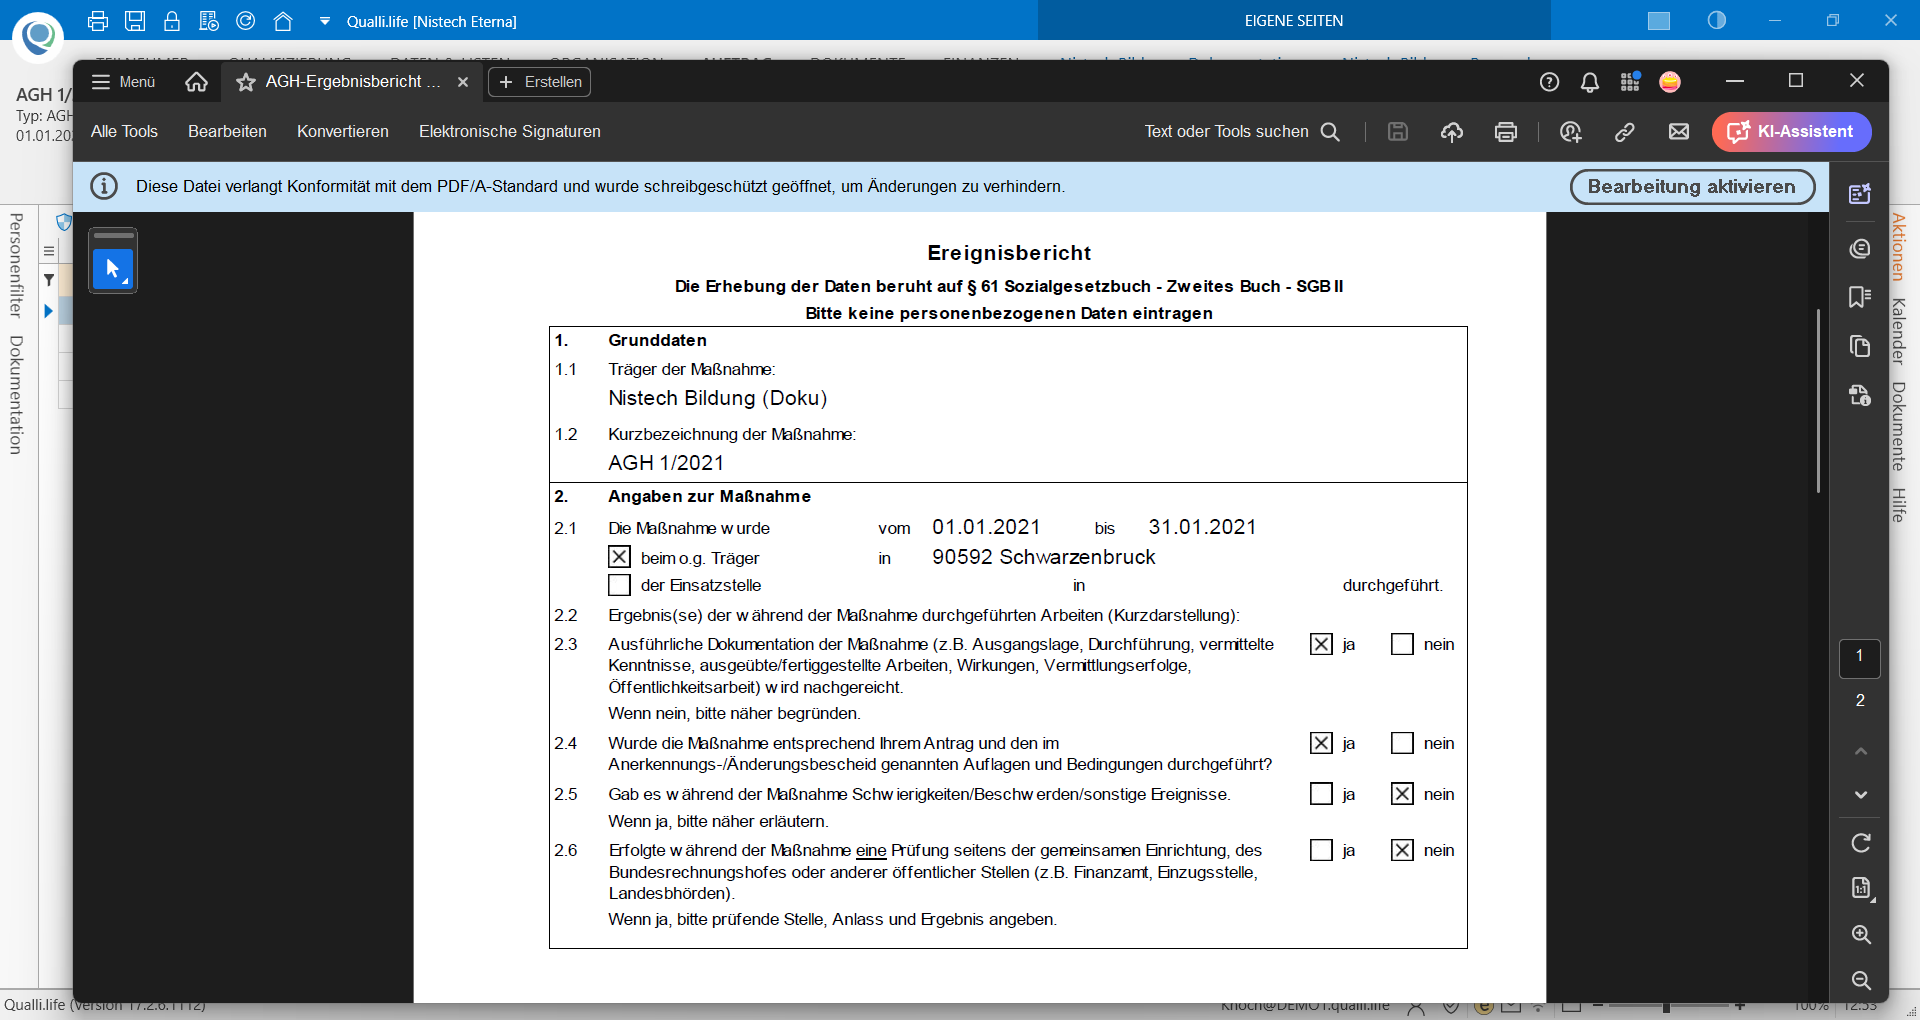Go to previous page chevron up

[x=1861, y=751]
